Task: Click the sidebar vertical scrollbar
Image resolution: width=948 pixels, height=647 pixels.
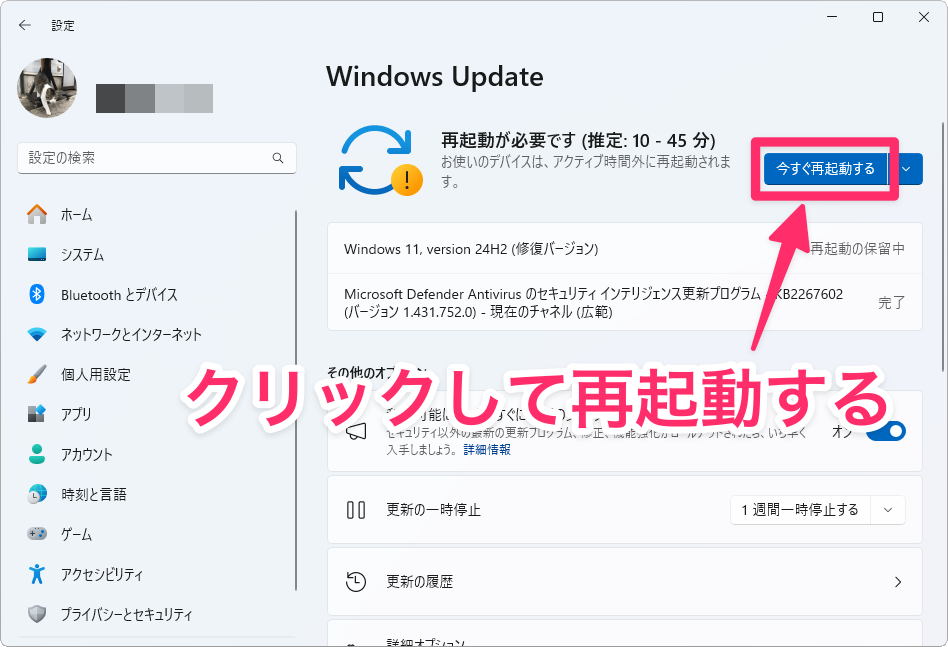Action: click(296, 400)
